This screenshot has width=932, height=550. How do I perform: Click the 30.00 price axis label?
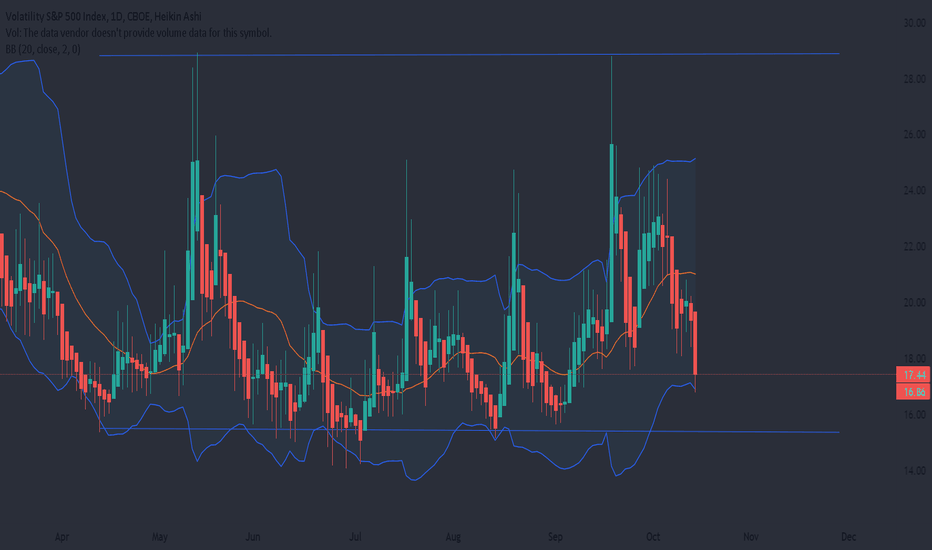click(914, 23)
